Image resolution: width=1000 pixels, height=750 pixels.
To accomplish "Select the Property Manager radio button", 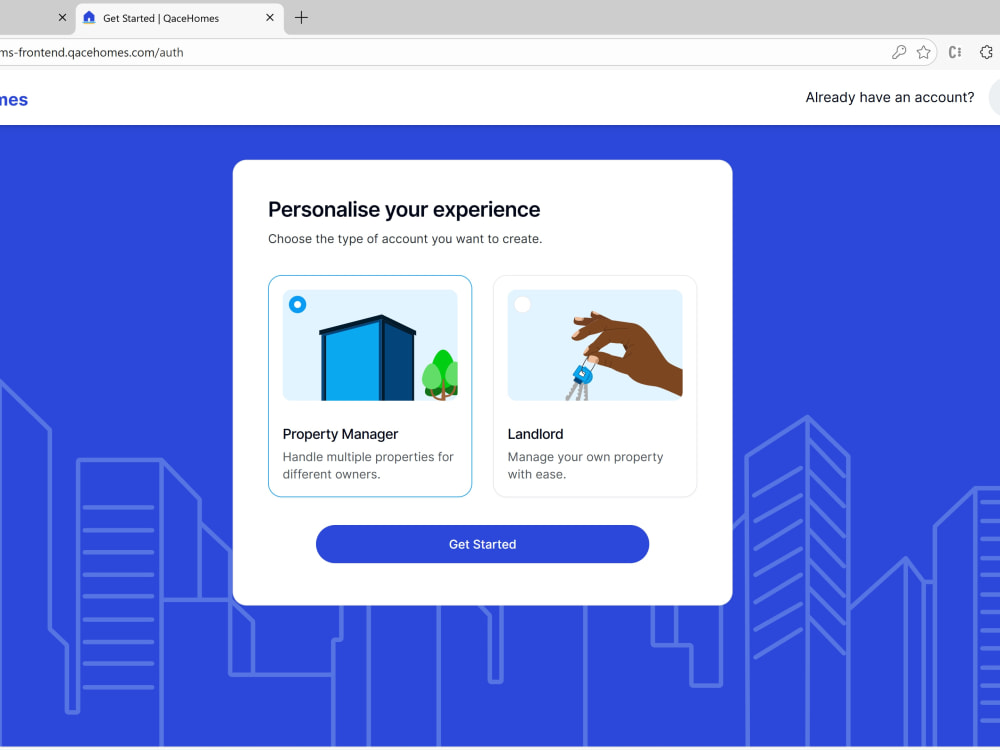I will coord(297,304).
